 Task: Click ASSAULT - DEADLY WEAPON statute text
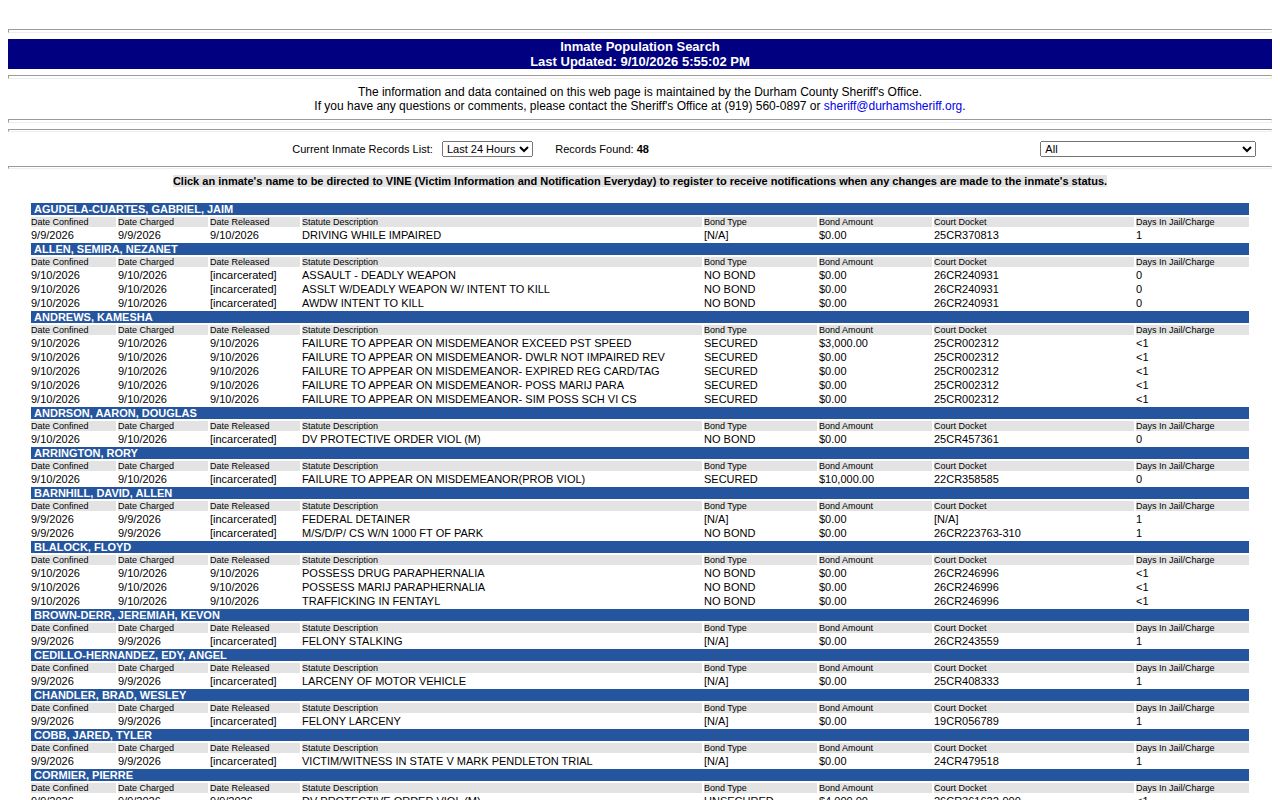click(x=379, y=275)
